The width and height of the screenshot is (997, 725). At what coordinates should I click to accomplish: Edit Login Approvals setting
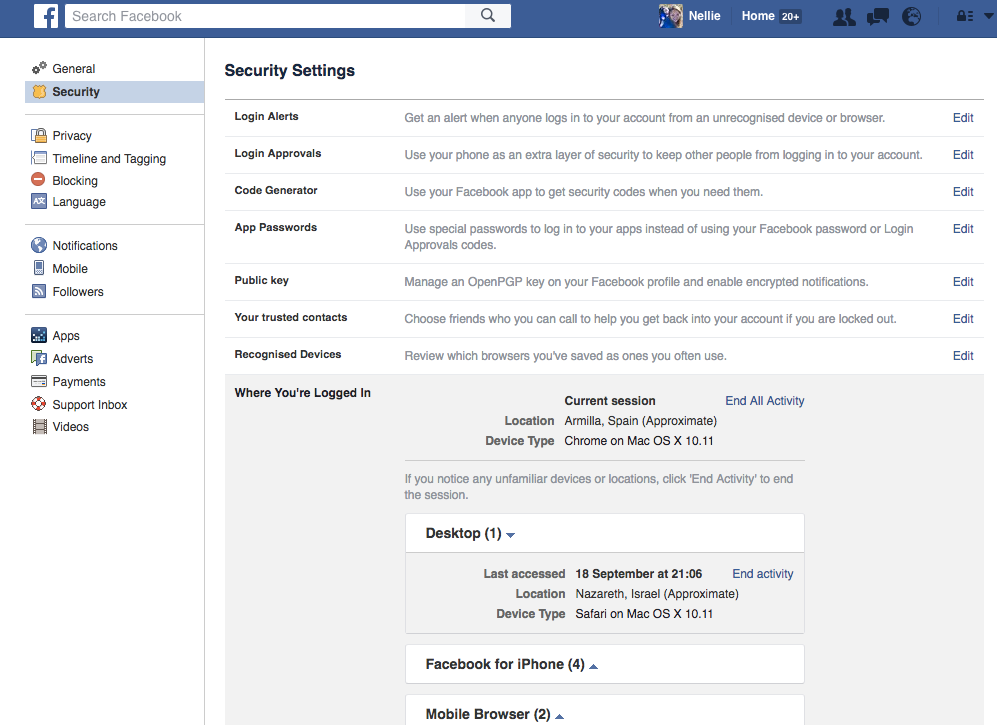point(963,155)
